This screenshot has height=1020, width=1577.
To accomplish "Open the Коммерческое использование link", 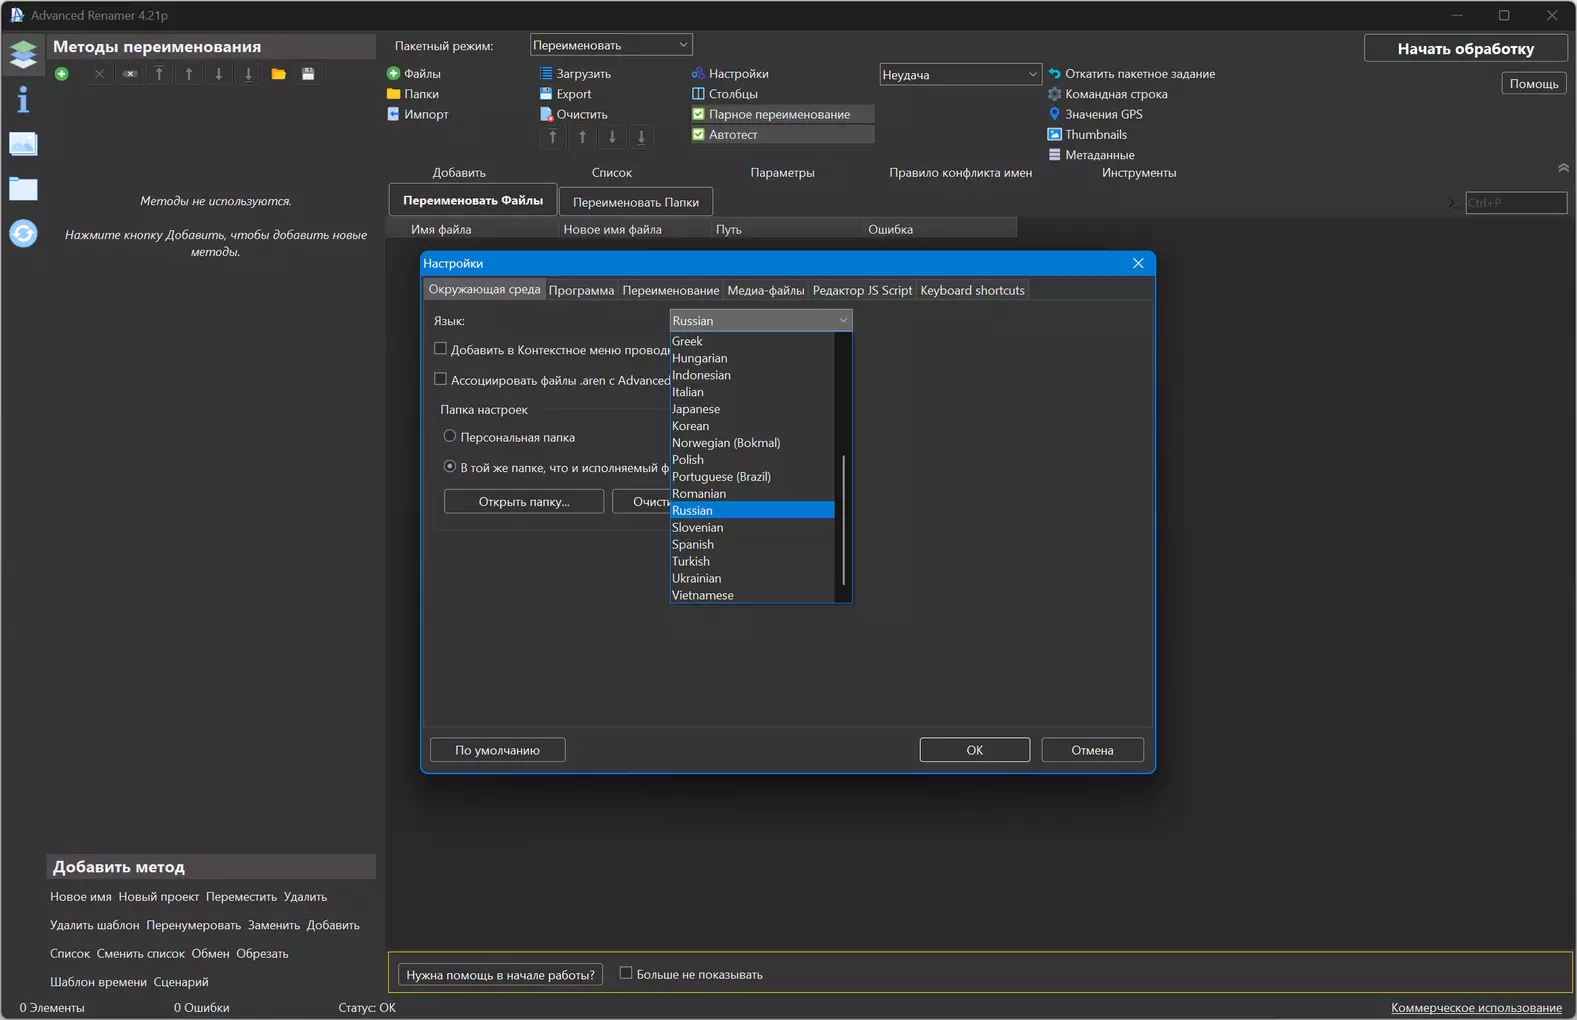I will [x=1476, y=1008].
